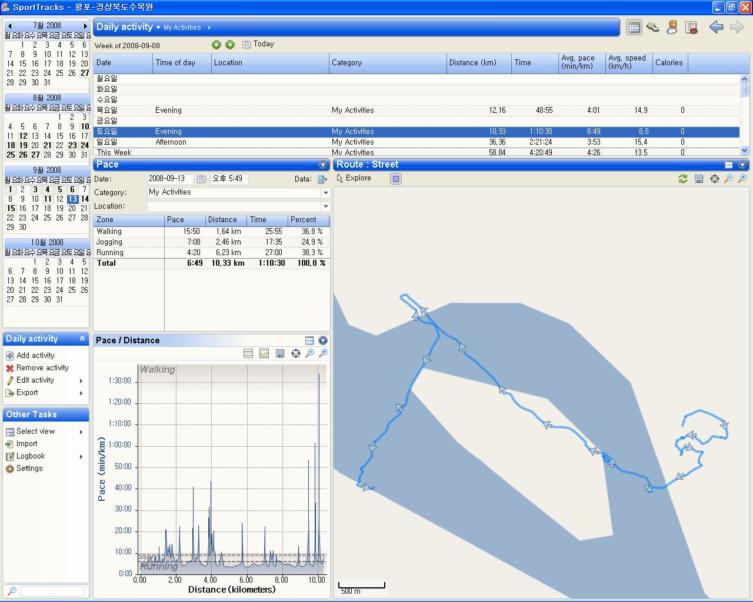This screenshot has height=602, width=753.
Task: Select the Running zone row
Action: [x=212, y=253]
